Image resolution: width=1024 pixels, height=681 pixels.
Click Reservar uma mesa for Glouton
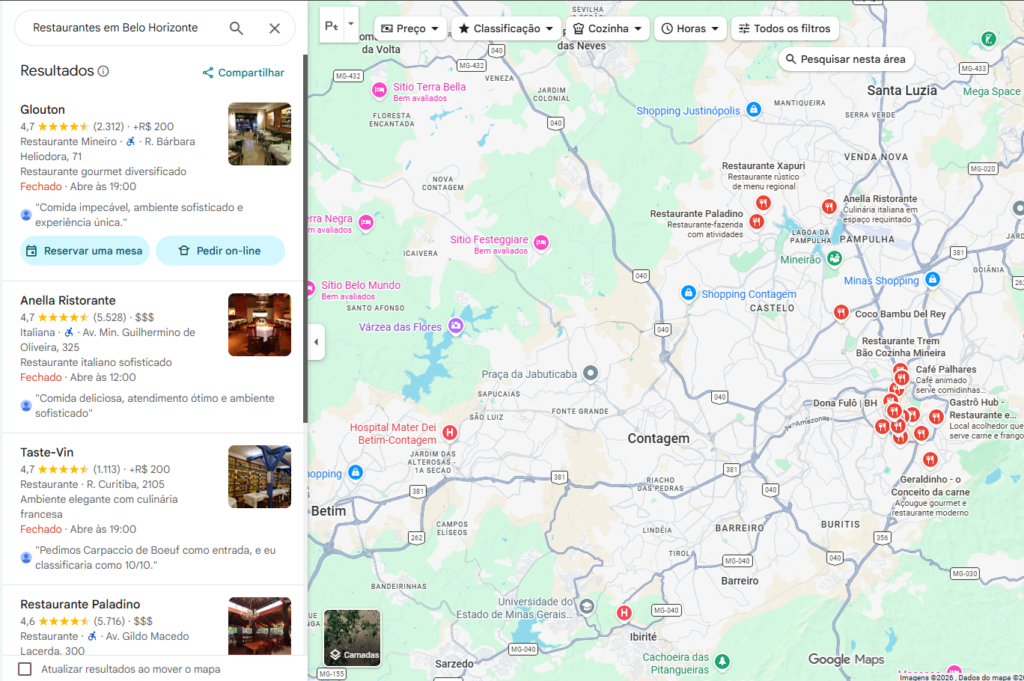85,251
